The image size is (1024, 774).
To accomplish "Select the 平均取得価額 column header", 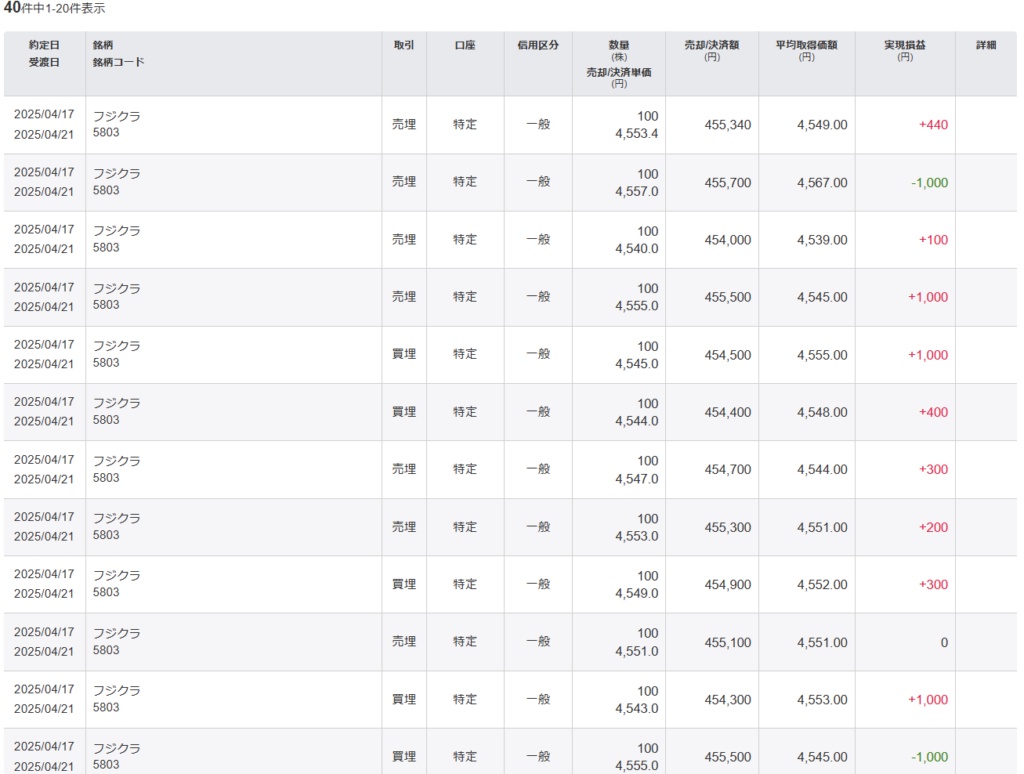I will click(806, 45).
